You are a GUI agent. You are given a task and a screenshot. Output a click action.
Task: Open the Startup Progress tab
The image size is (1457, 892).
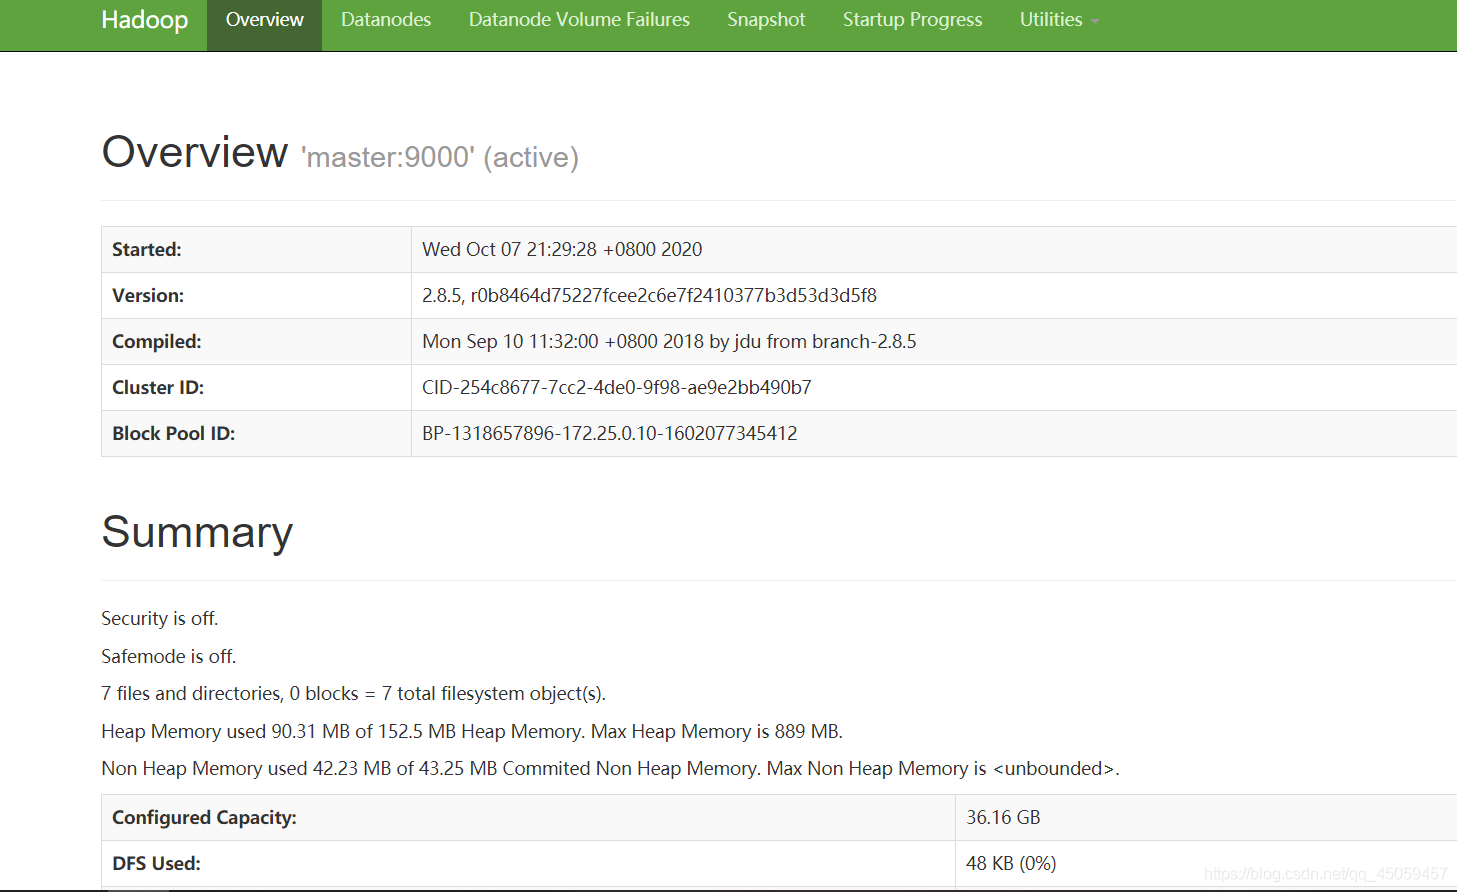click(x=912, y=20)
